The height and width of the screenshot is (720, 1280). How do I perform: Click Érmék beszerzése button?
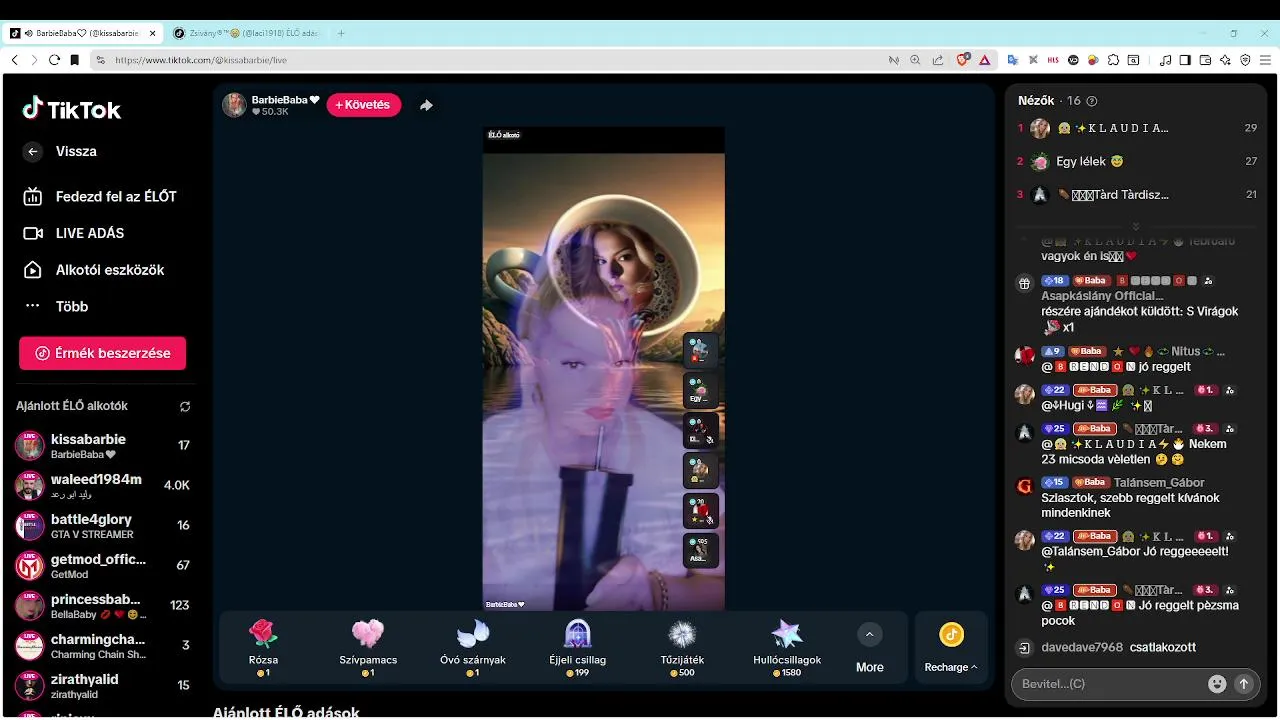click(x=102, y=353)
